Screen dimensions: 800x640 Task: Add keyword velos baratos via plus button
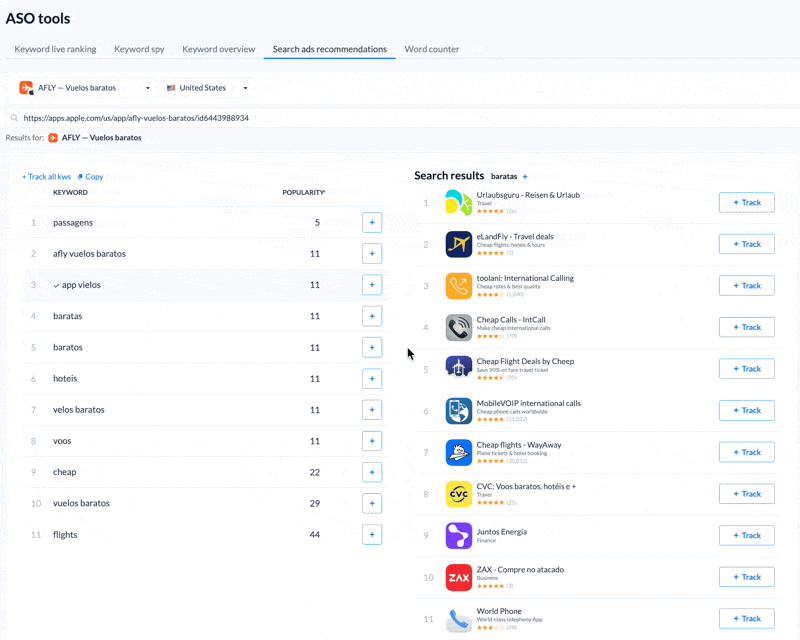coord(372,409)
